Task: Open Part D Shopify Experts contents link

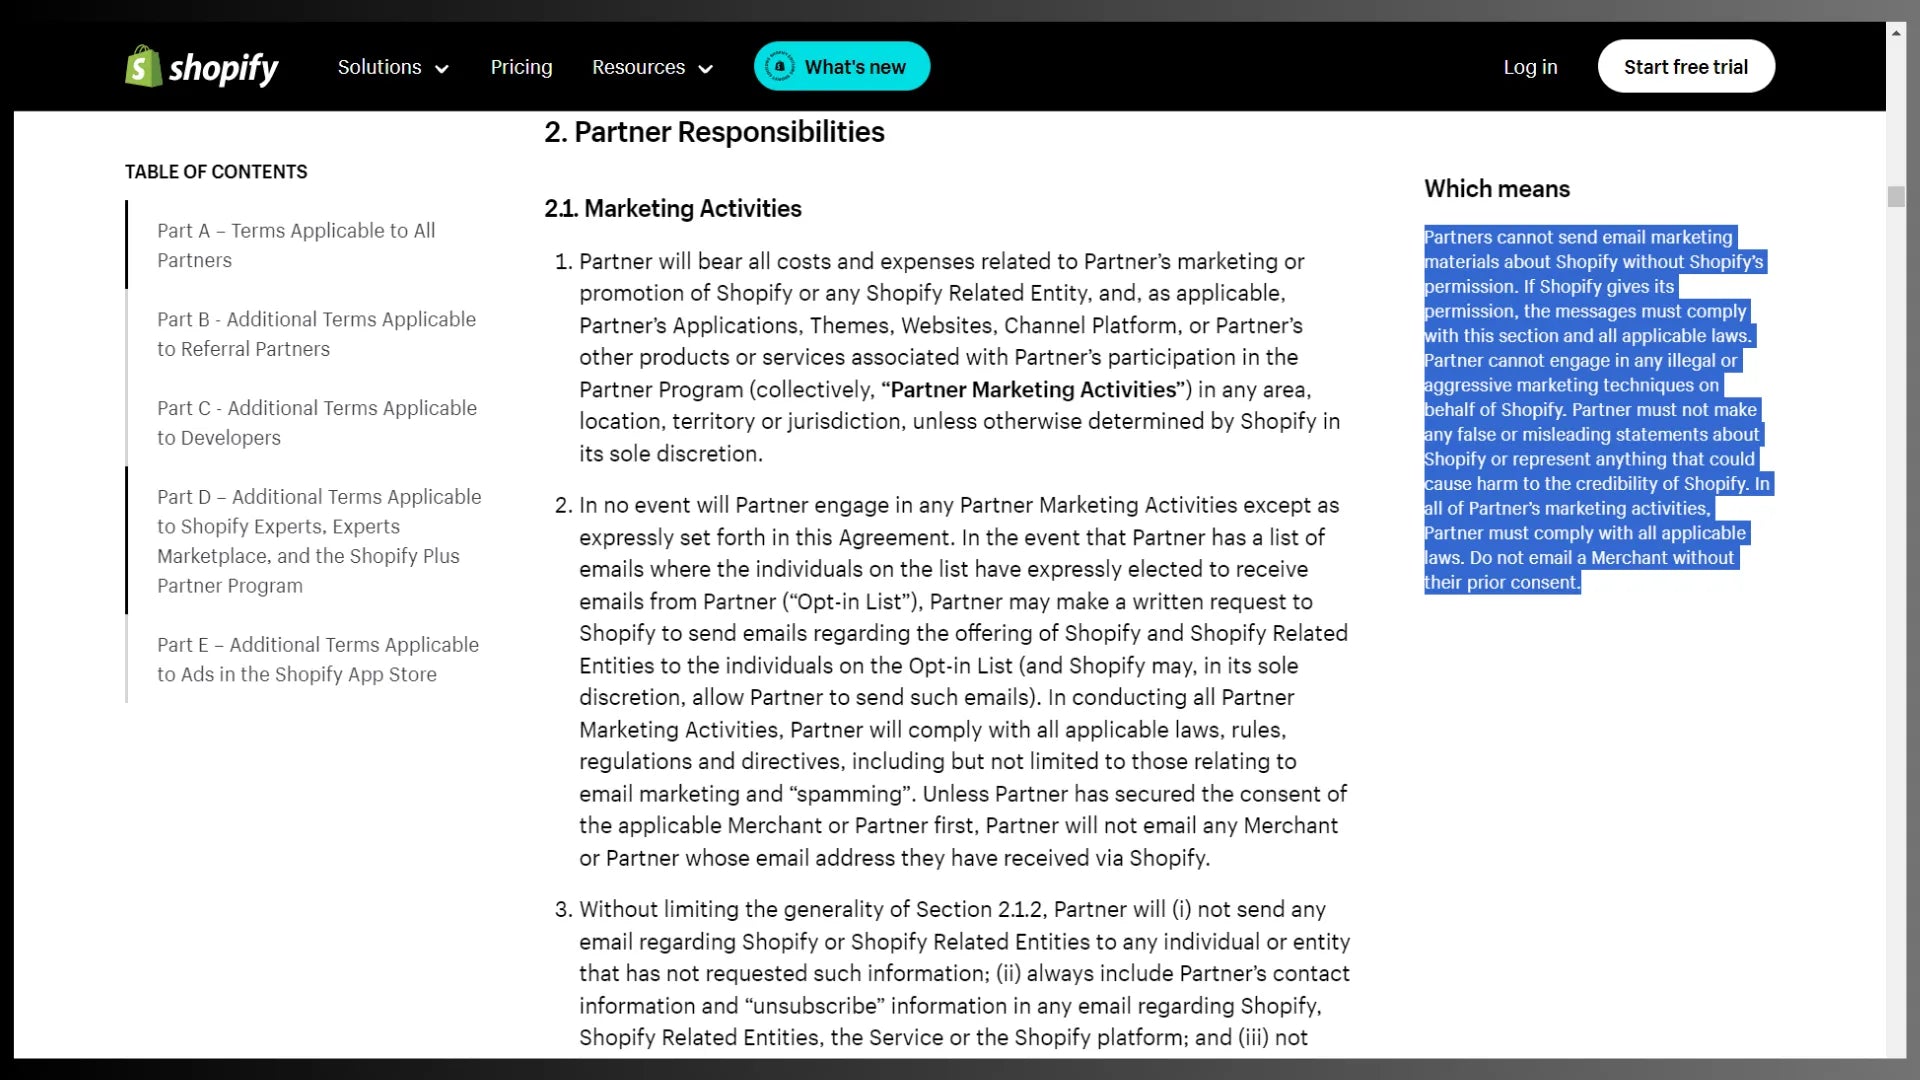Action: (x=319, y=541)
